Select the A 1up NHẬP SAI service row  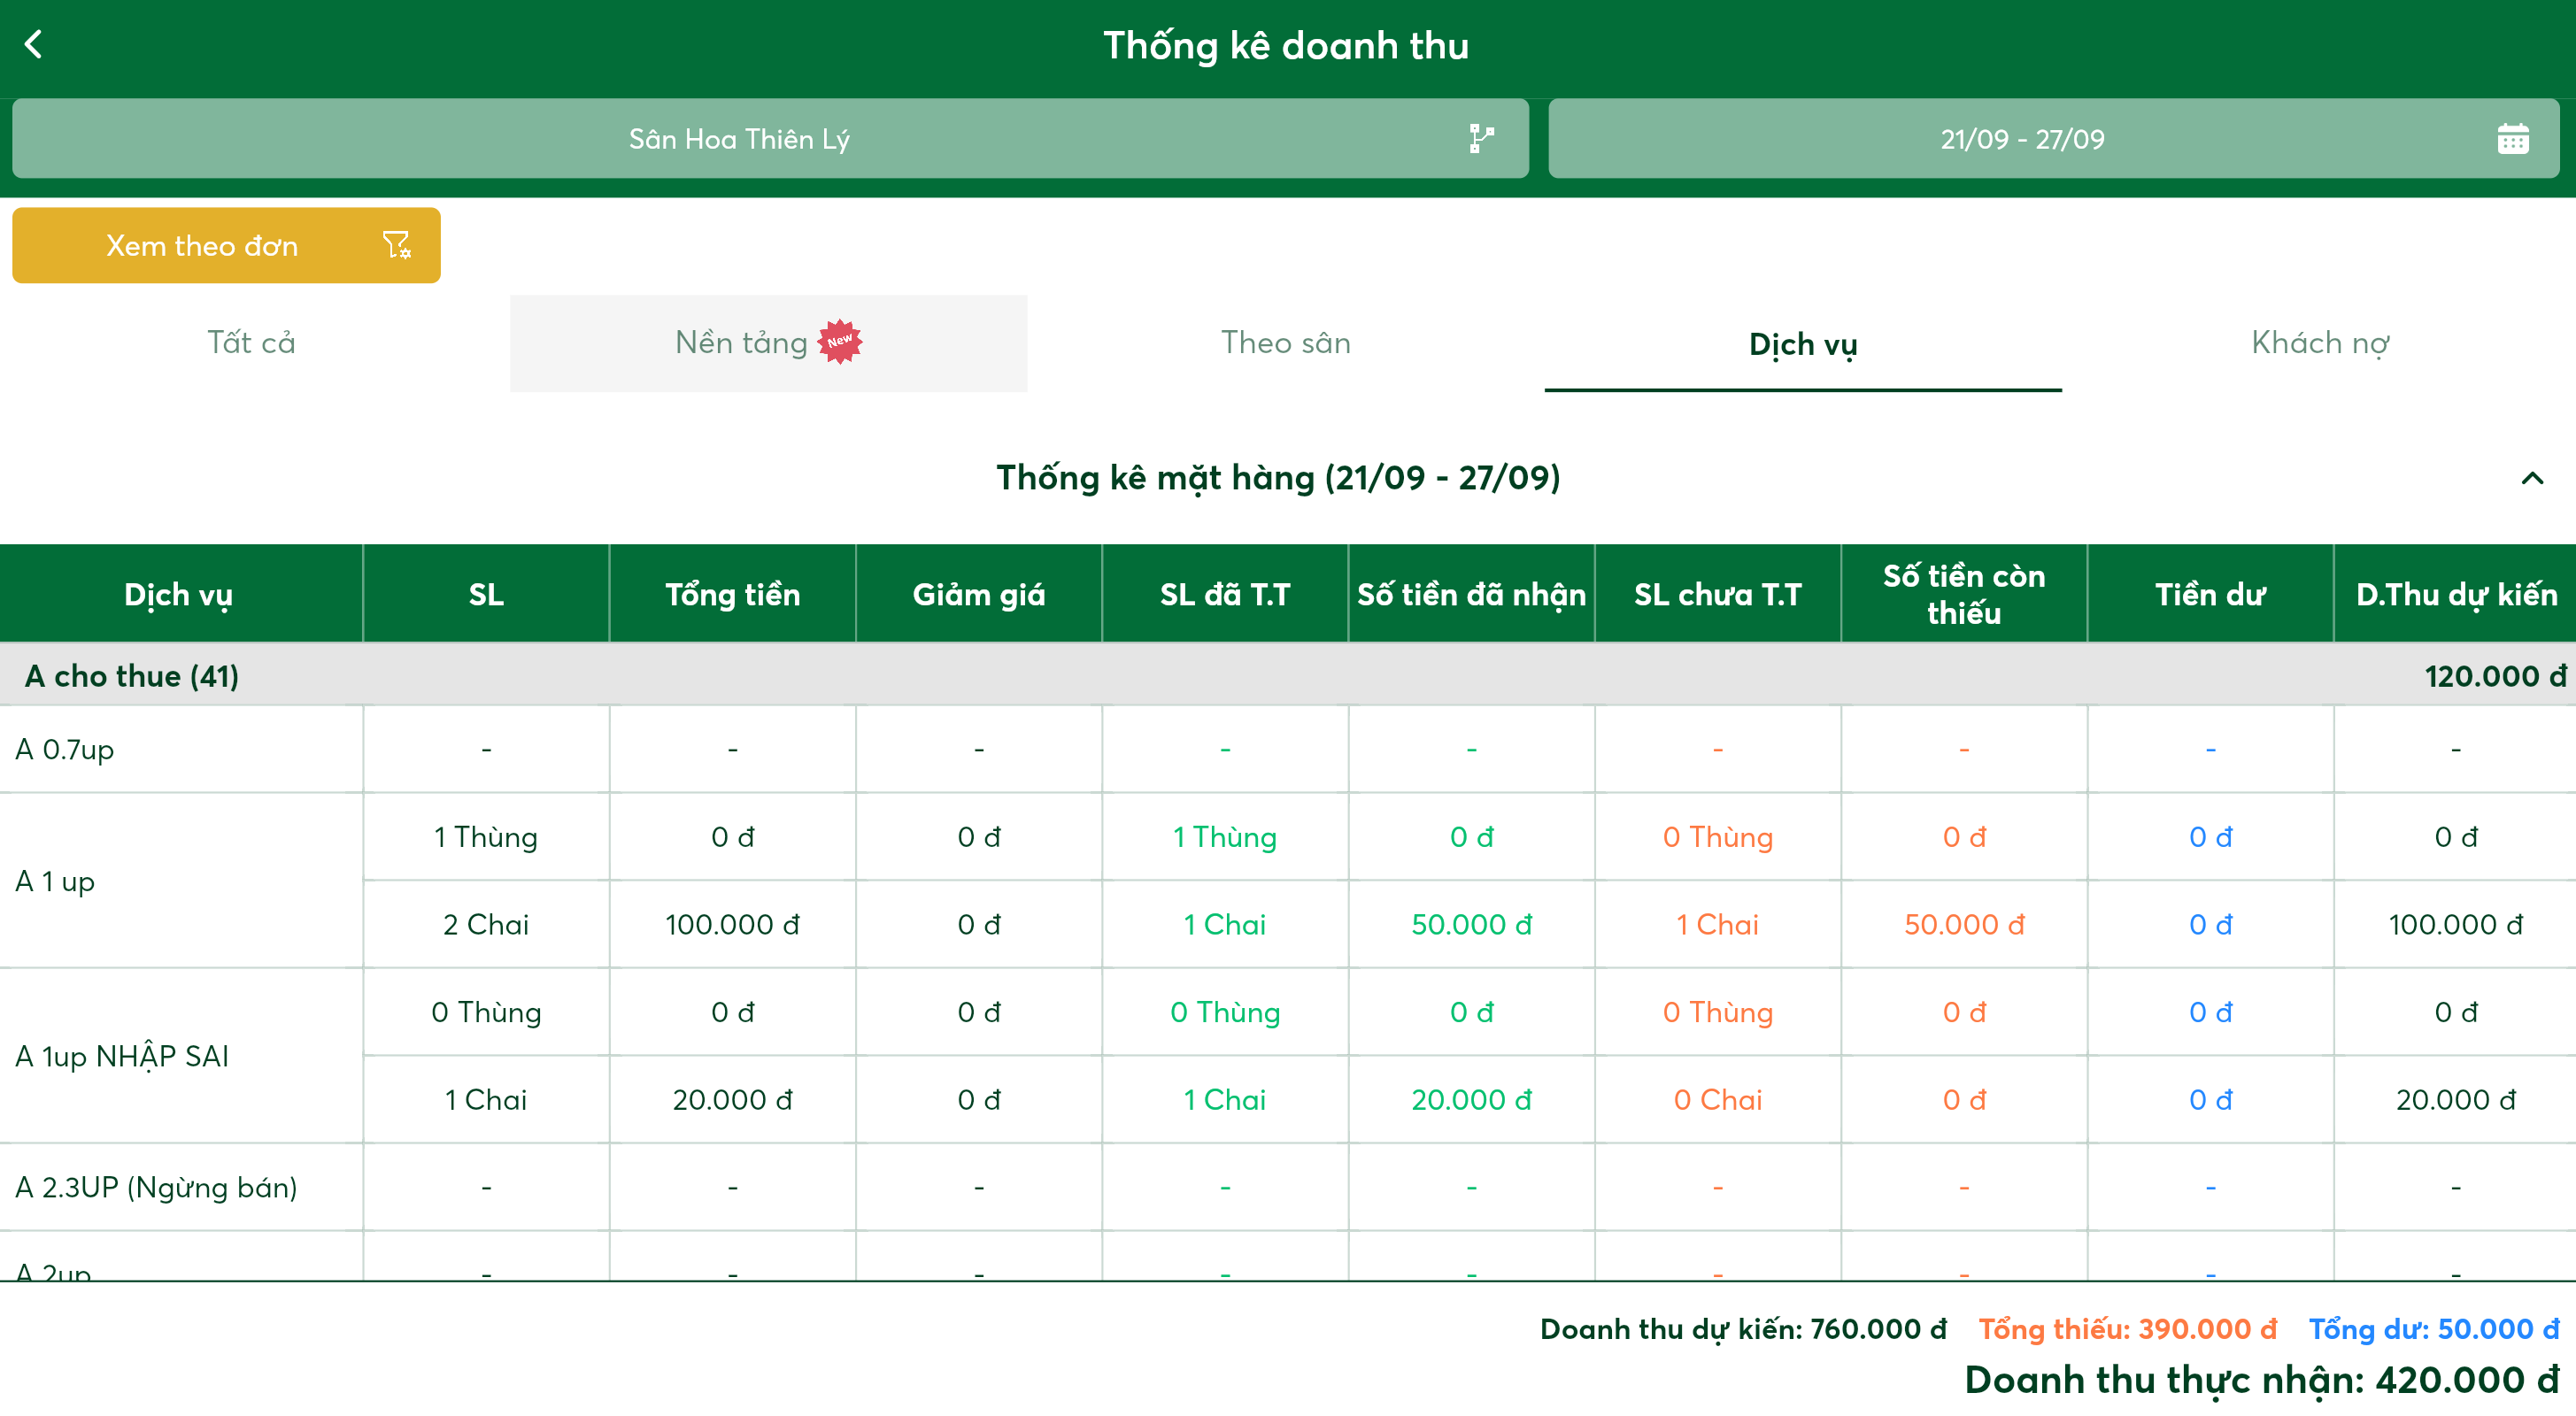pos(1288,1056)
